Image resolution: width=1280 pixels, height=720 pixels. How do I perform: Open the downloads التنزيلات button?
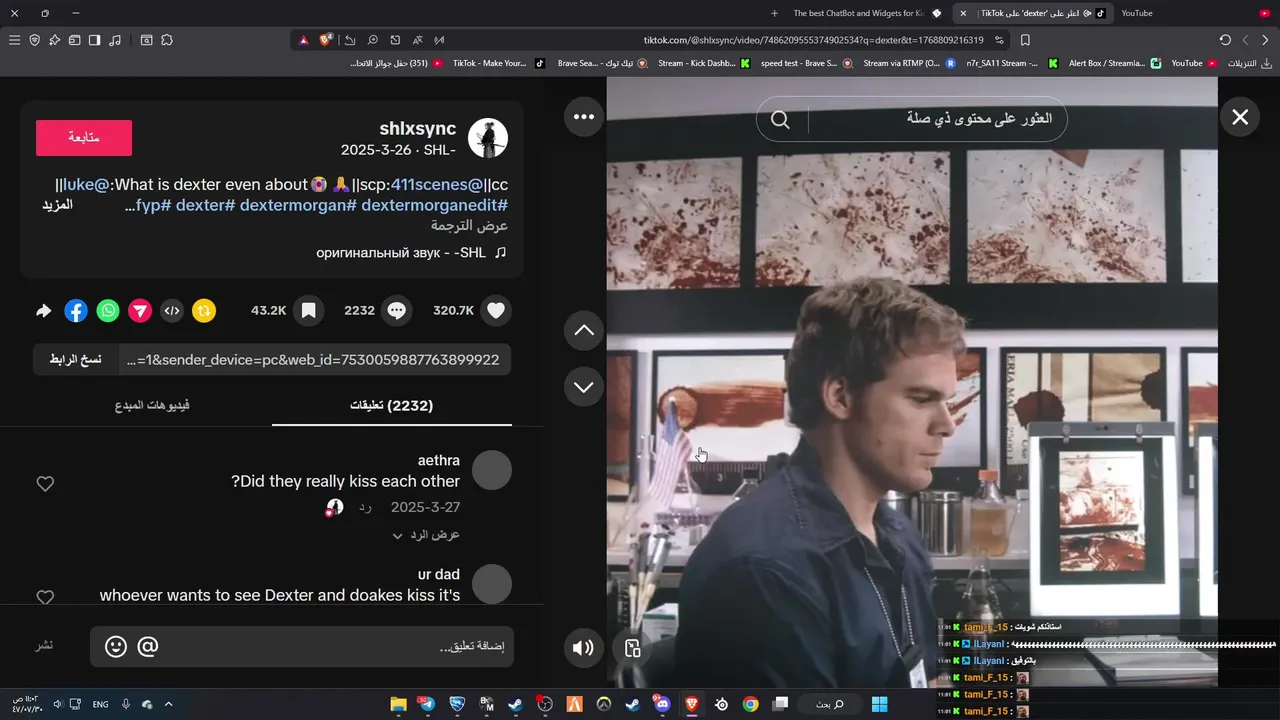(x=1248, y=63)
